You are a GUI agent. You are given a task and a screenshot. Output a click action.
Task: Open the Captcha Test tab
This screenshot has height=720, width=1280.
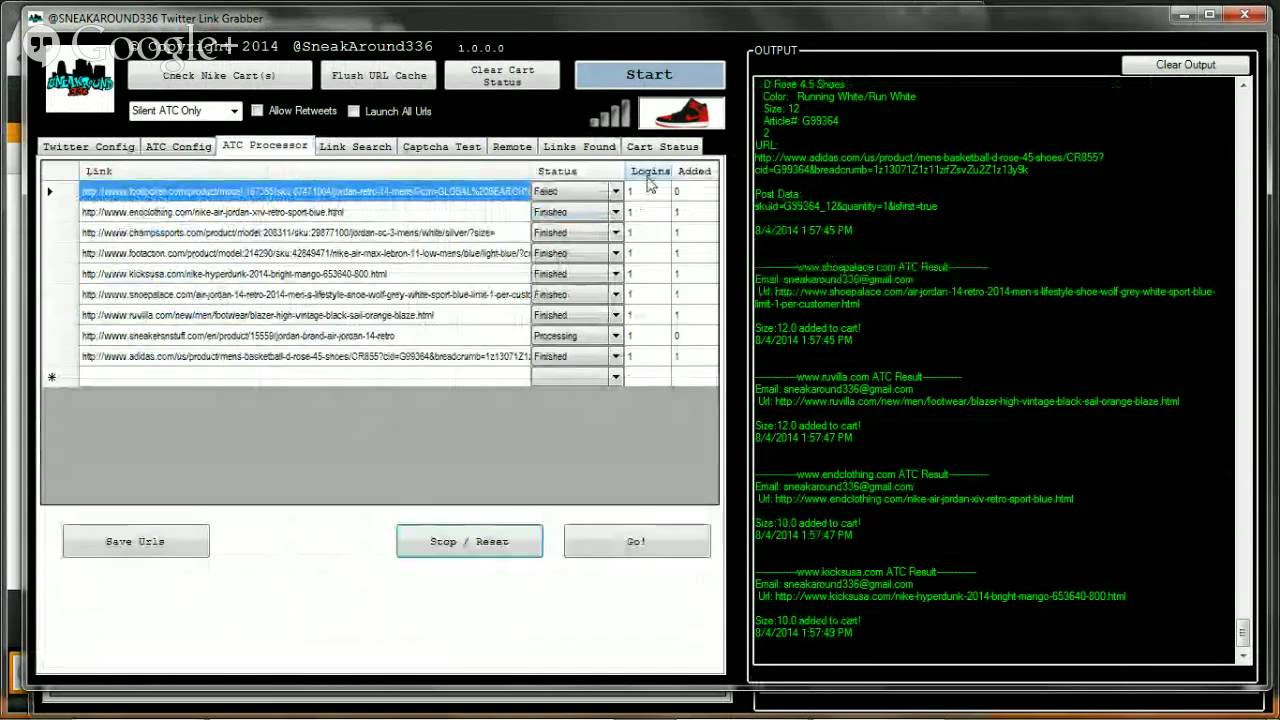pos(441,147)
